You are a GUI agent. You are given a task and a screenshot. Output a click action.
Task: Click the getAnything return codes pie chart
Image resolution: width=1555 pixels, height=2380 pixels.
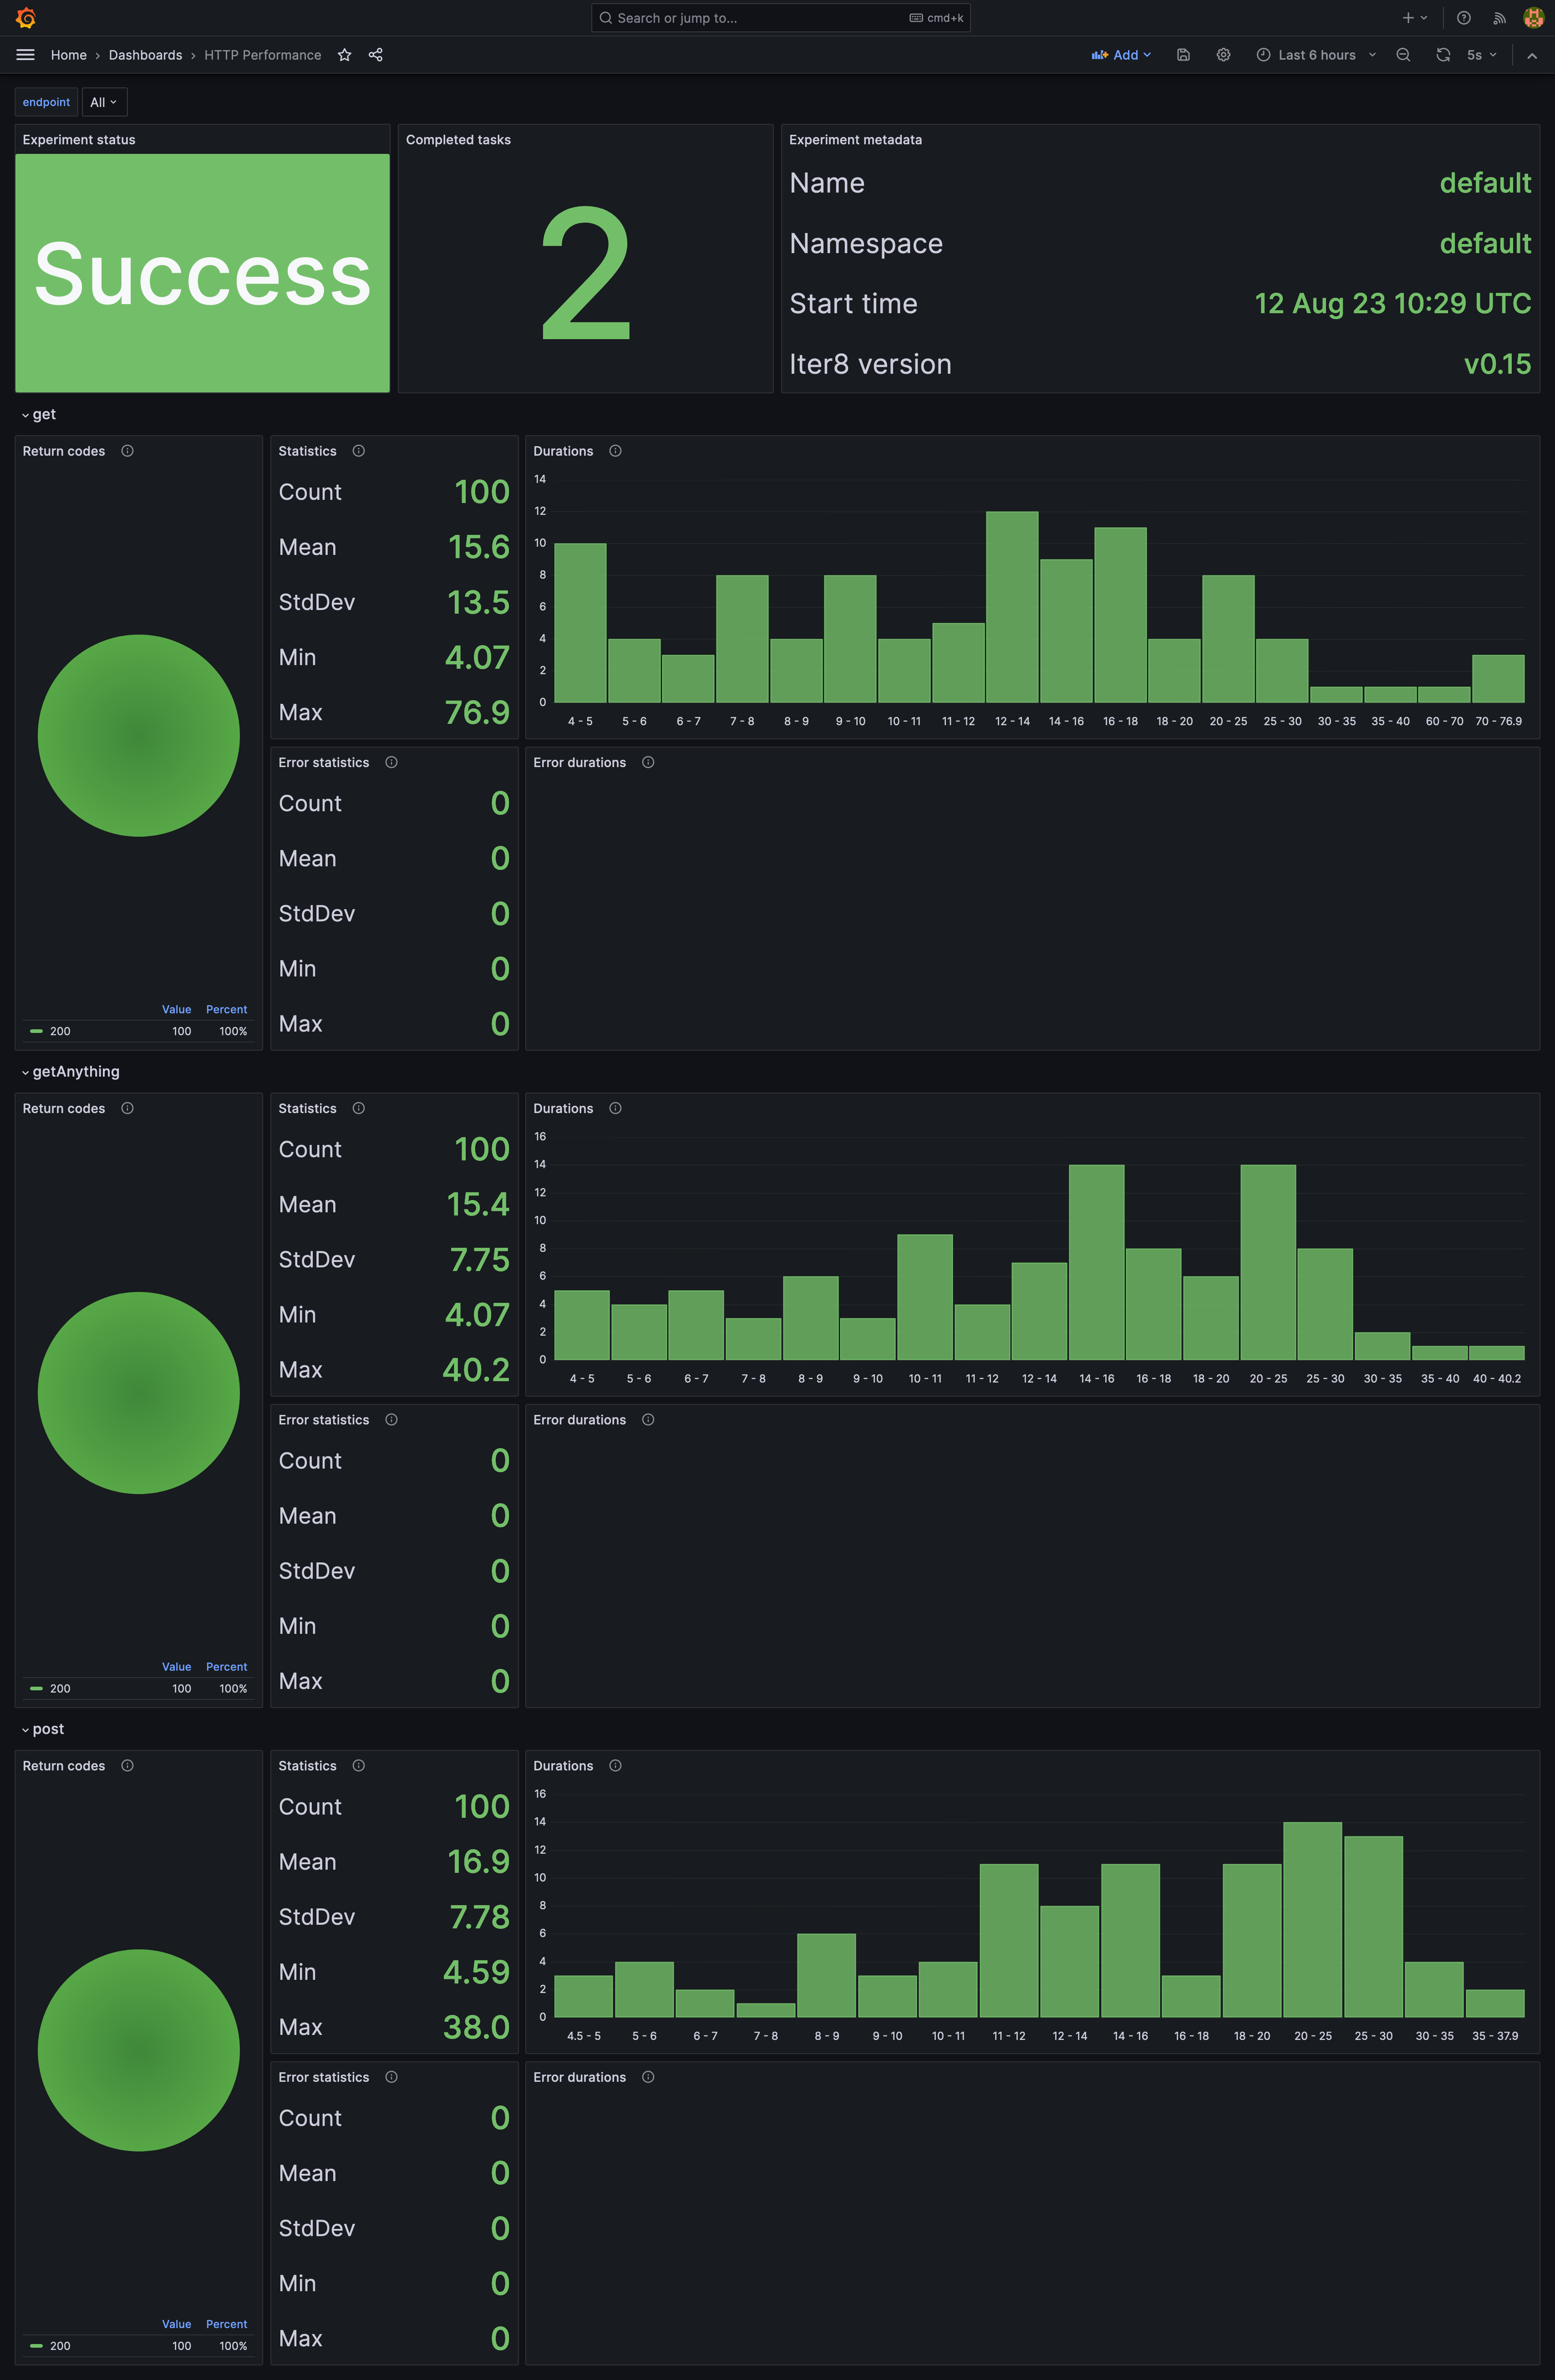pos(139,1393)
